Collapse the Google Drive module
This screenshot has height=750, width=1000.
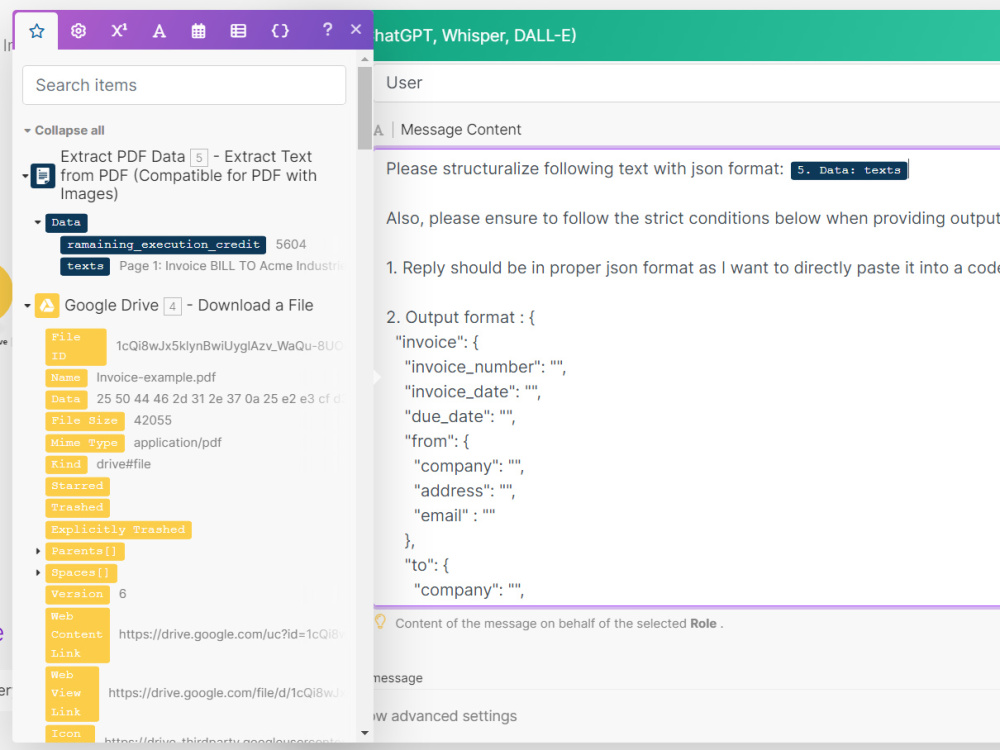(27, 305)
